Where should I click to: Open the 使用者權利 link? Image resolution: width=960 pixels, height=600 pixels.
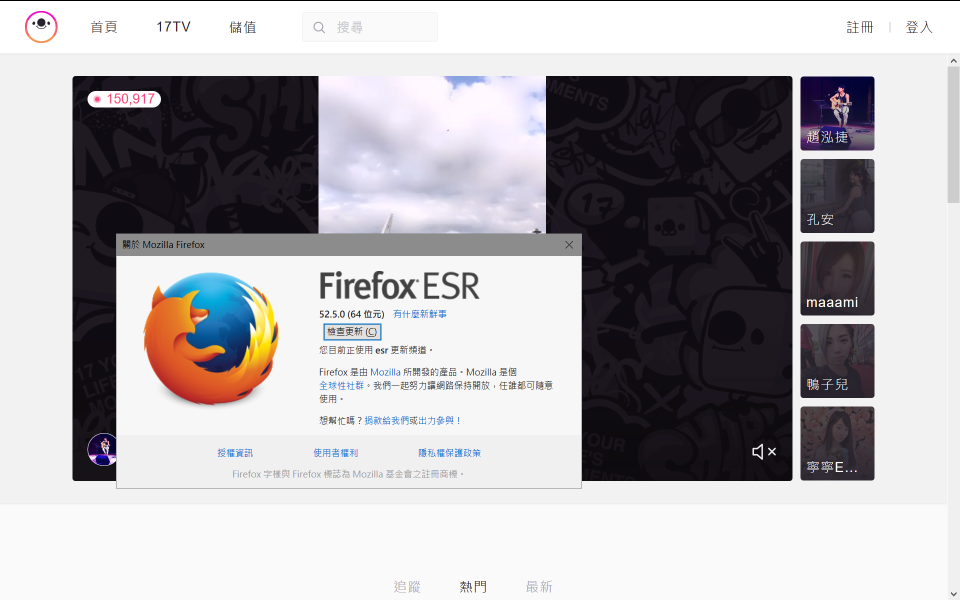click(336, 453)
